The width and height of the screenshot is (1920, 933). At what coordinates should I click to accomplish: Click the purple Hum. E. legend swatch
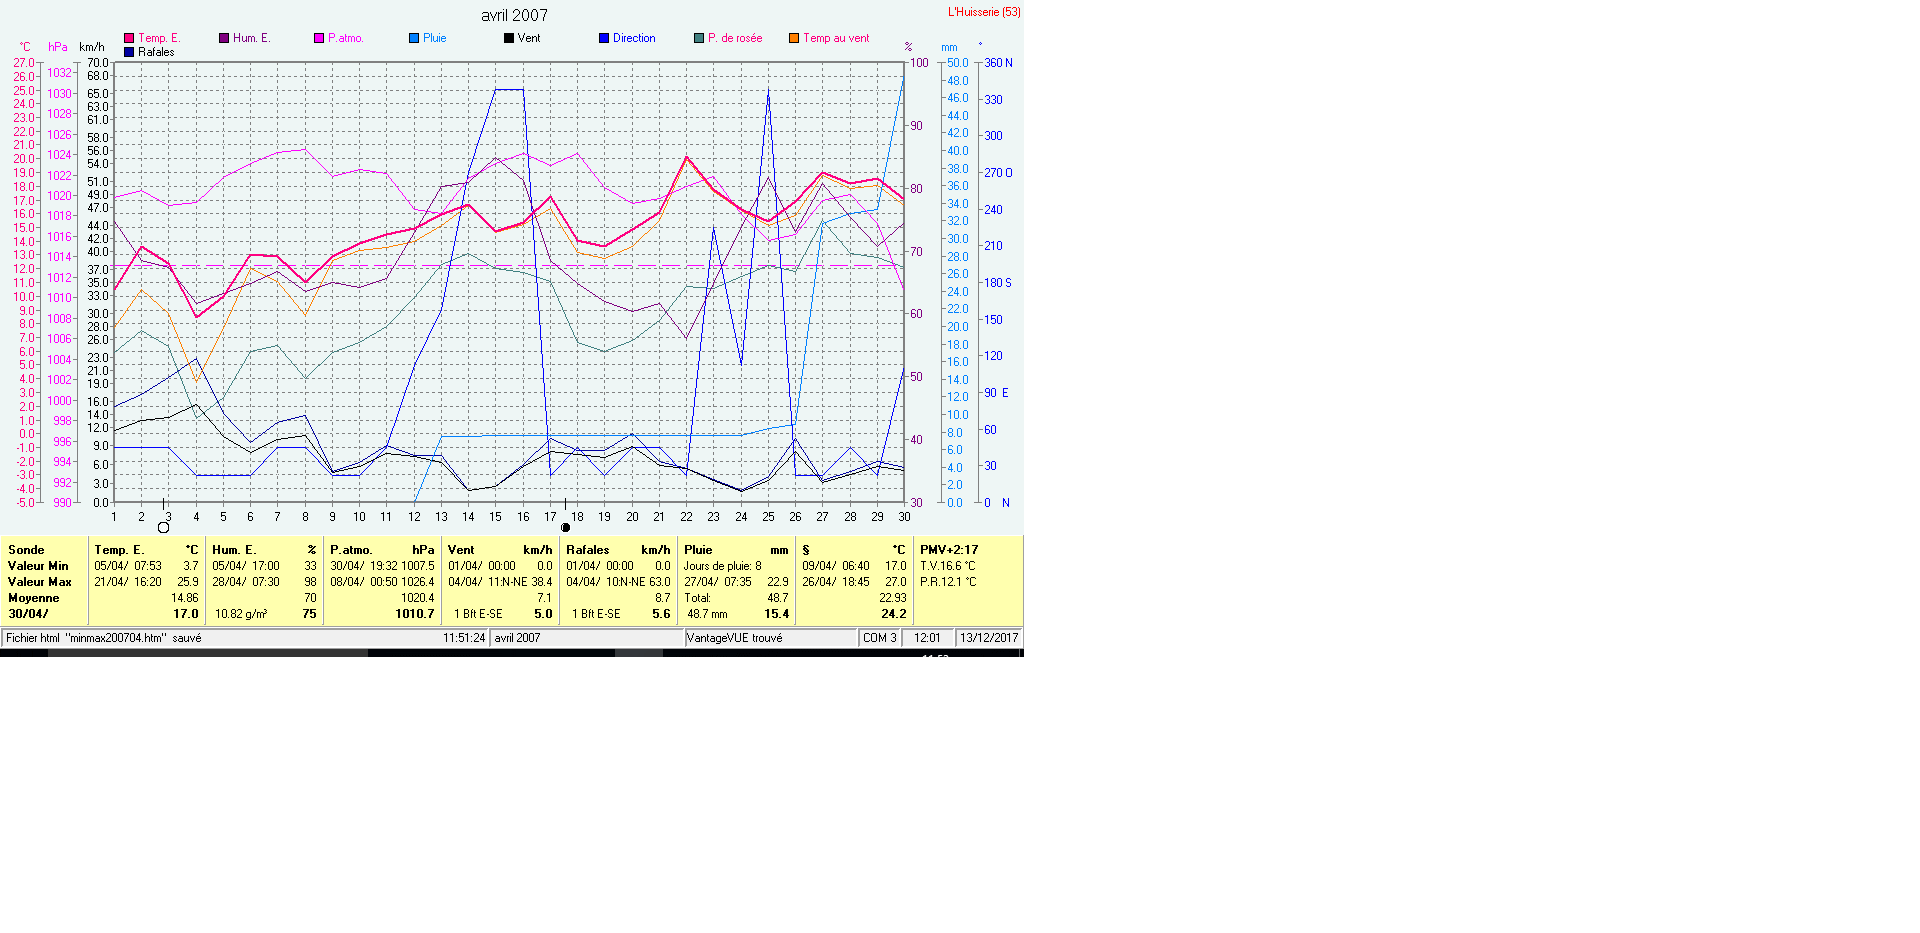point(224,38)
